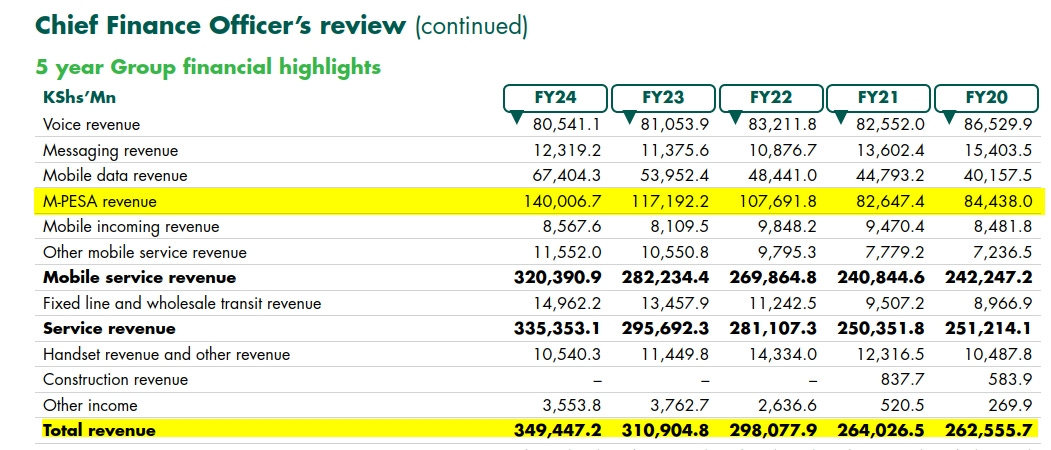Click the FY21 column header
The height and width of the screenshot is (450, 1051).
[879, 98]
